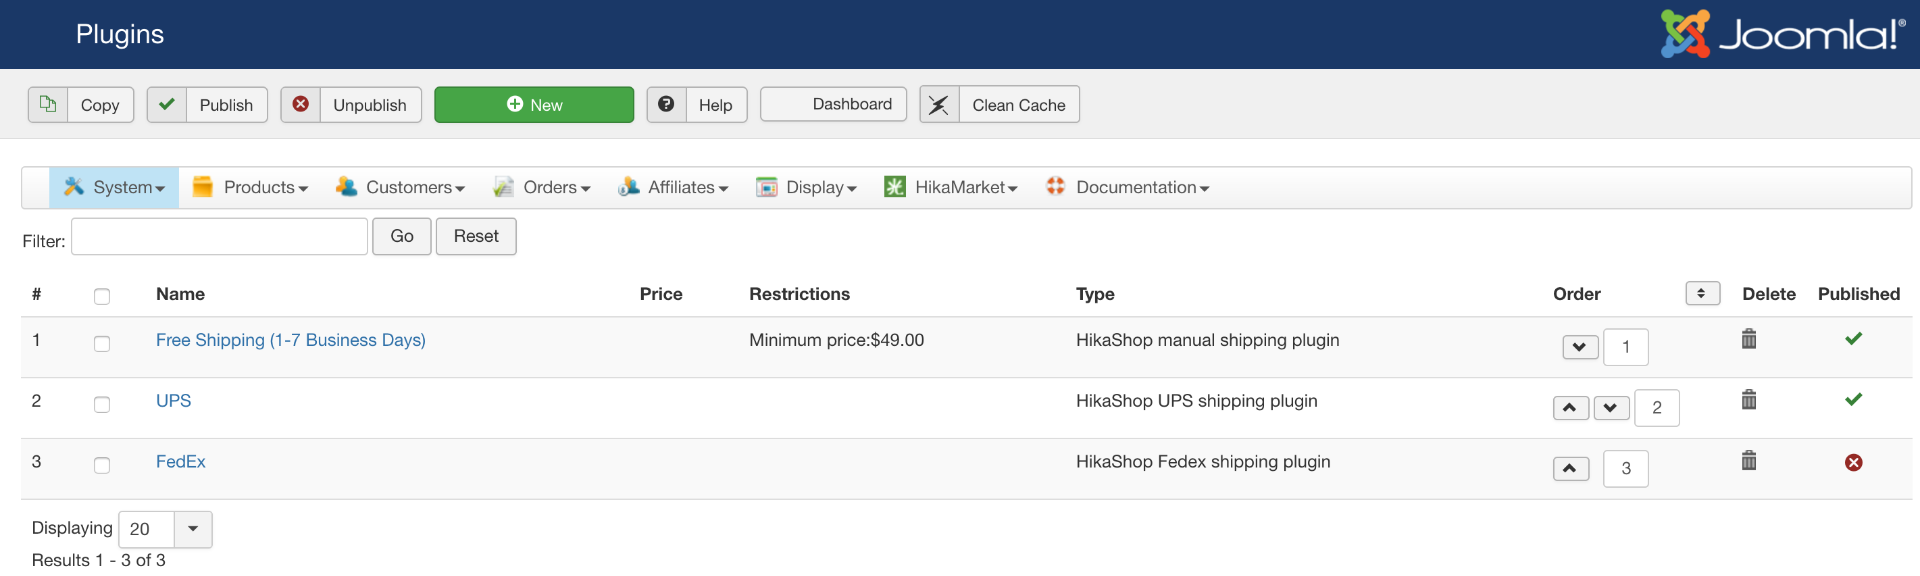Click the trash icon for UPS row
Viewport: 1920px width, 576px height.
[1748, 400]
